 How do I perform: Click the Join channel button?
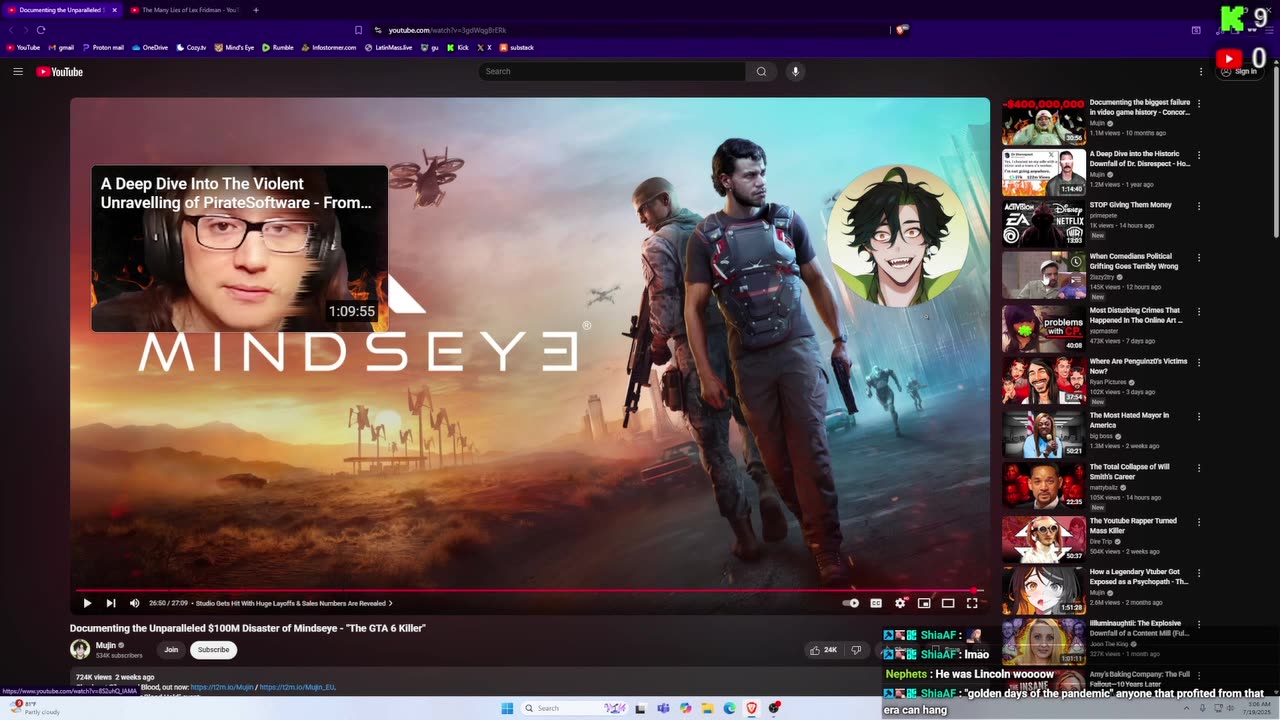(x=171, y=650)
